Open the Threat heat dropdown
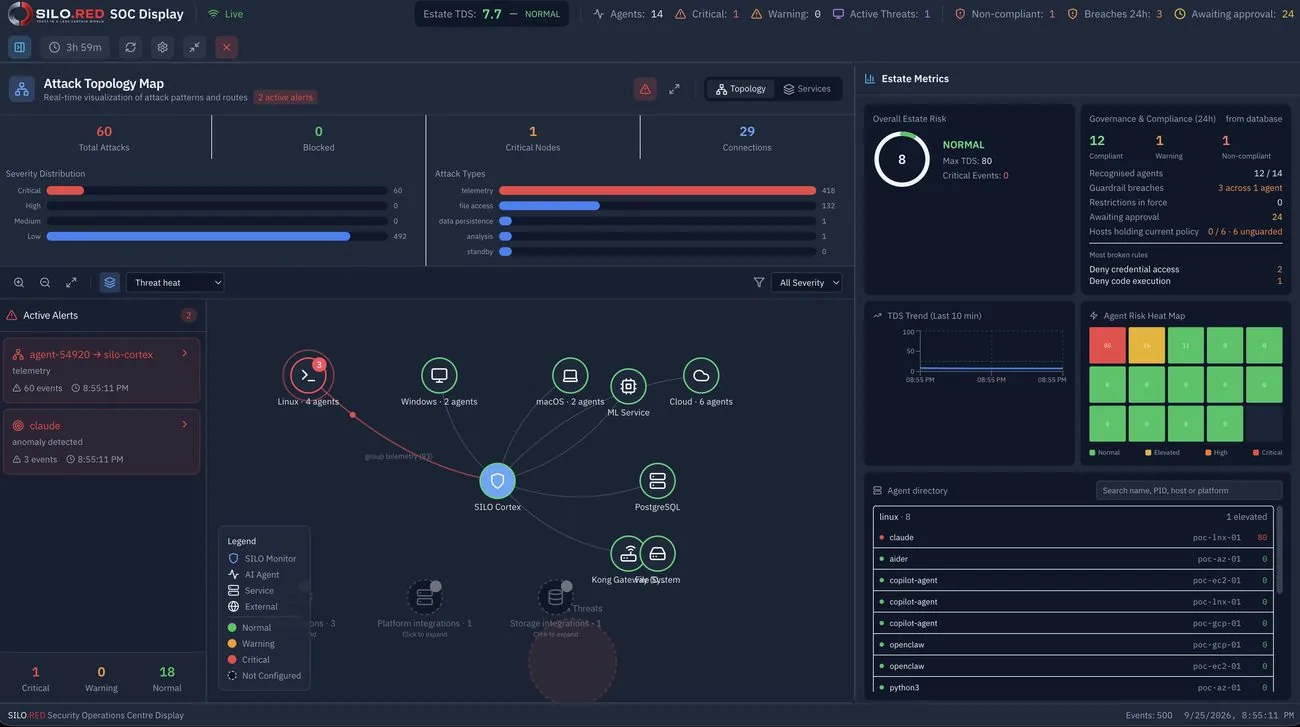 (175, 283)
